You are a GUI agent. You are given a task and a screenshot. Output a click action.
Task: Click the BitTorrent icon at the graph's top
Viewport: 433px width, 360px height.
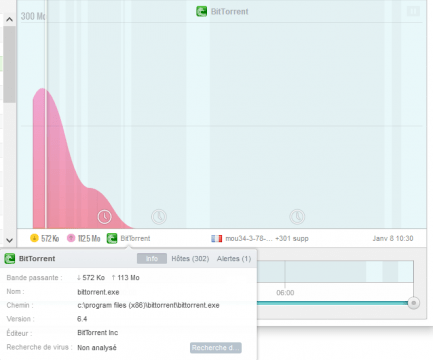pos(201,11)
